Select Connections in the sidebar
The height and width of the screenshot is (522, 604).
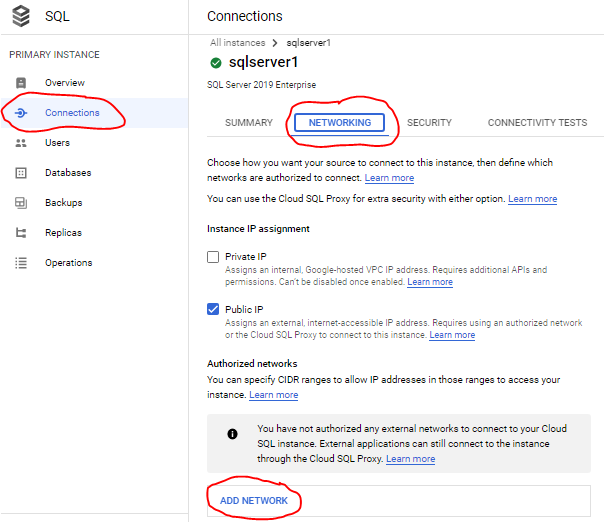[94, 113]
